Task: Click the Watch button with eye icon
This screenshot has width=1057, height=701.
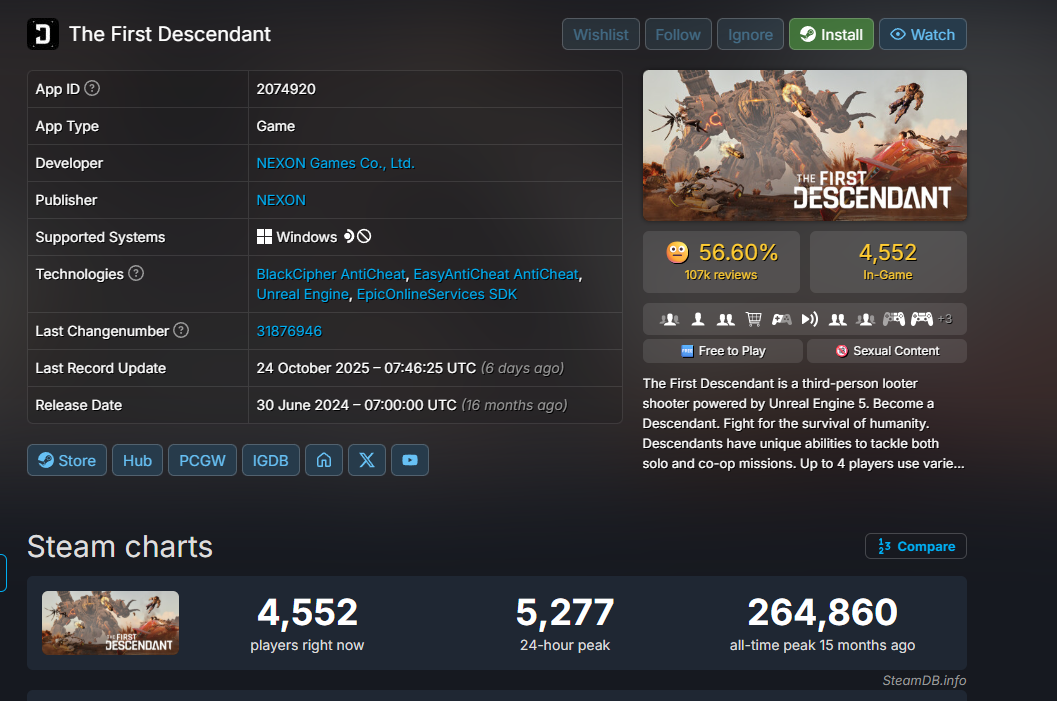Action: click(x=923, y=34)
